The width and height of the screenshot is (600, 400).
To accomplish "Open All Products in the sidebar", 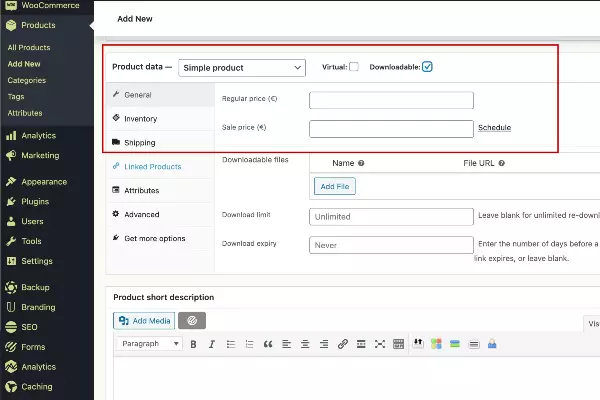I will [28, 47].
